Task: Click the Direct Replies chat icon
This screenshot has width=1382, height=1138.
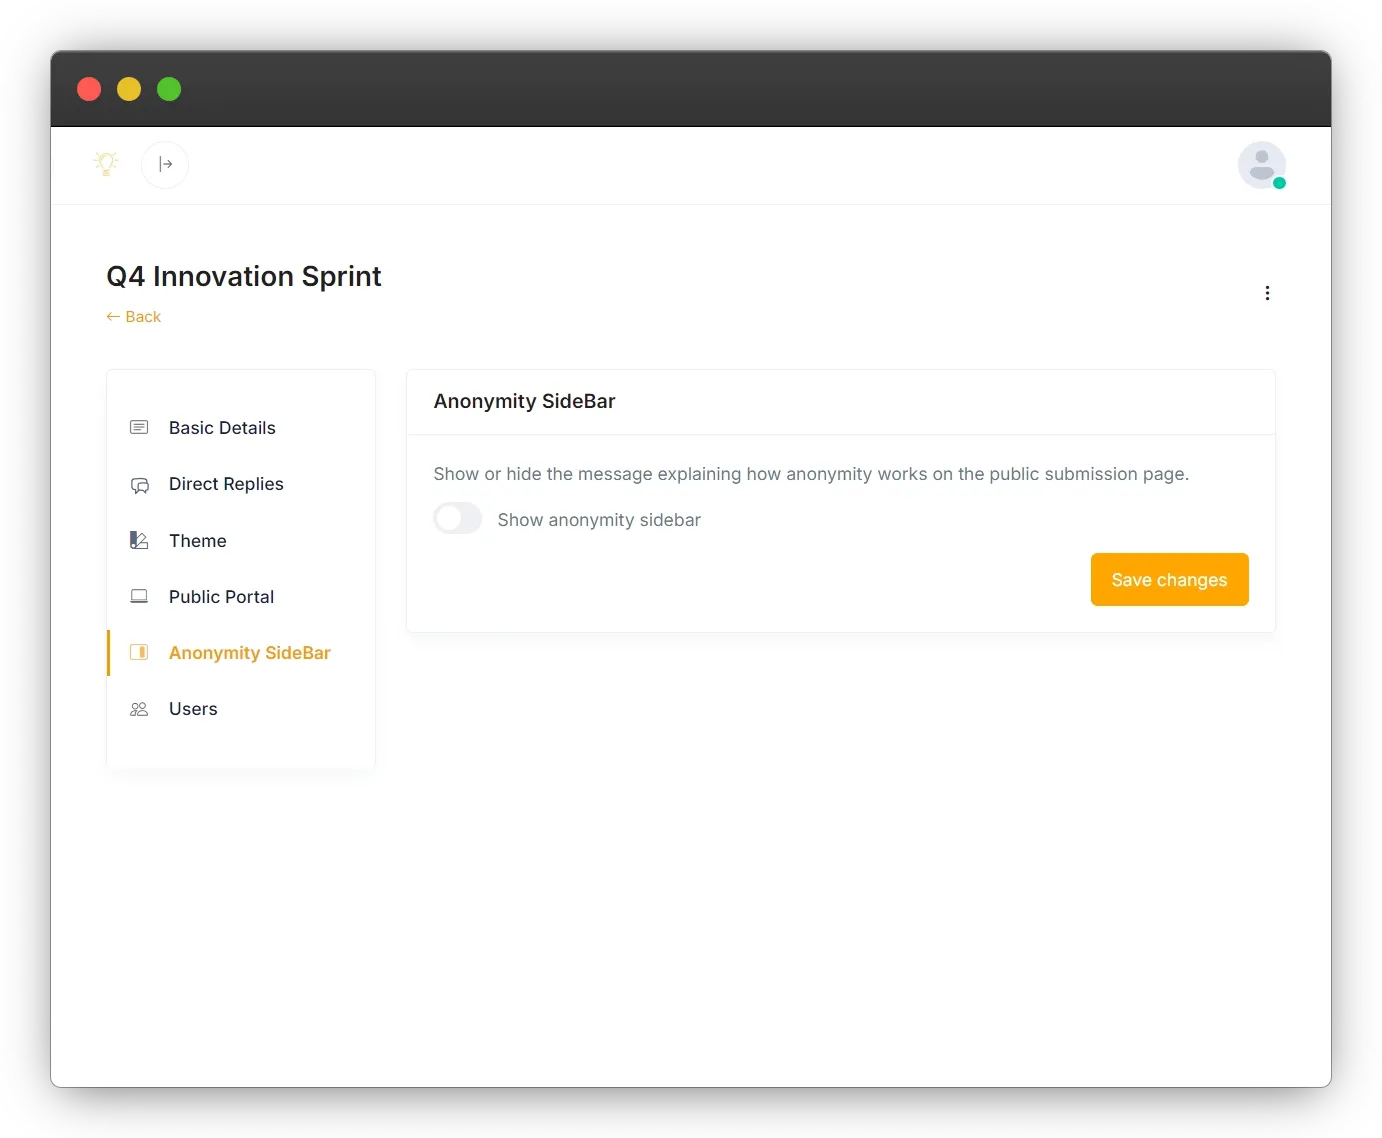Action: [x=139, y=485]
